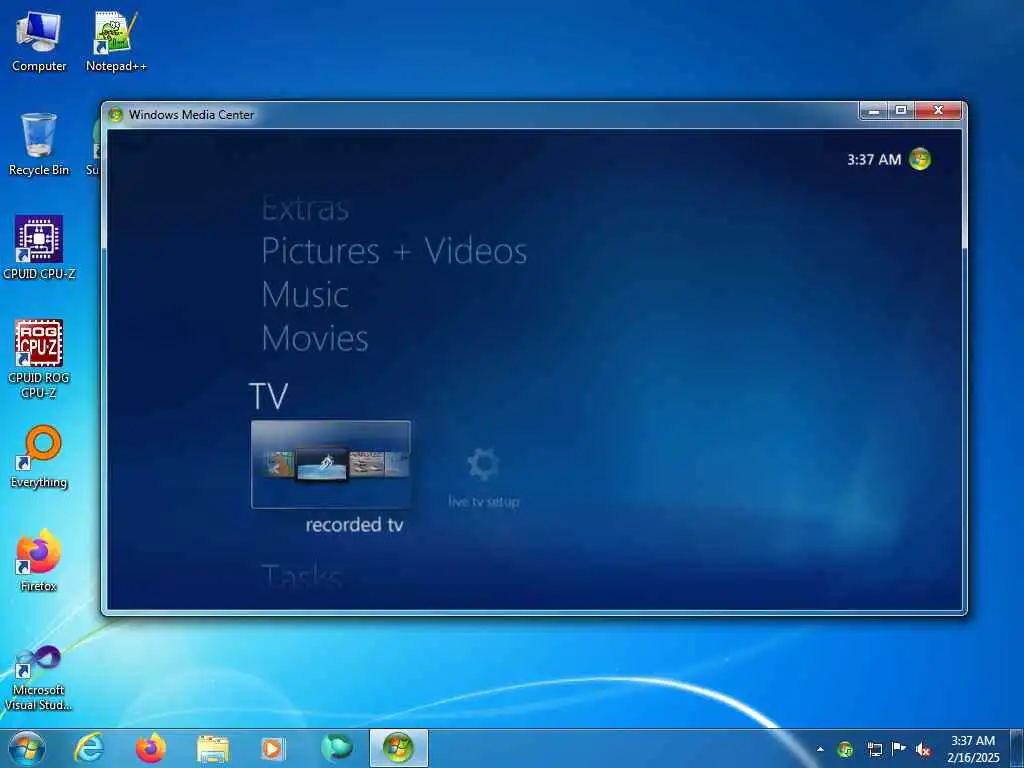Screen dimensions: 1024x768
Task: Maximize the Windows Media Center window
Action: coord(901,111)
